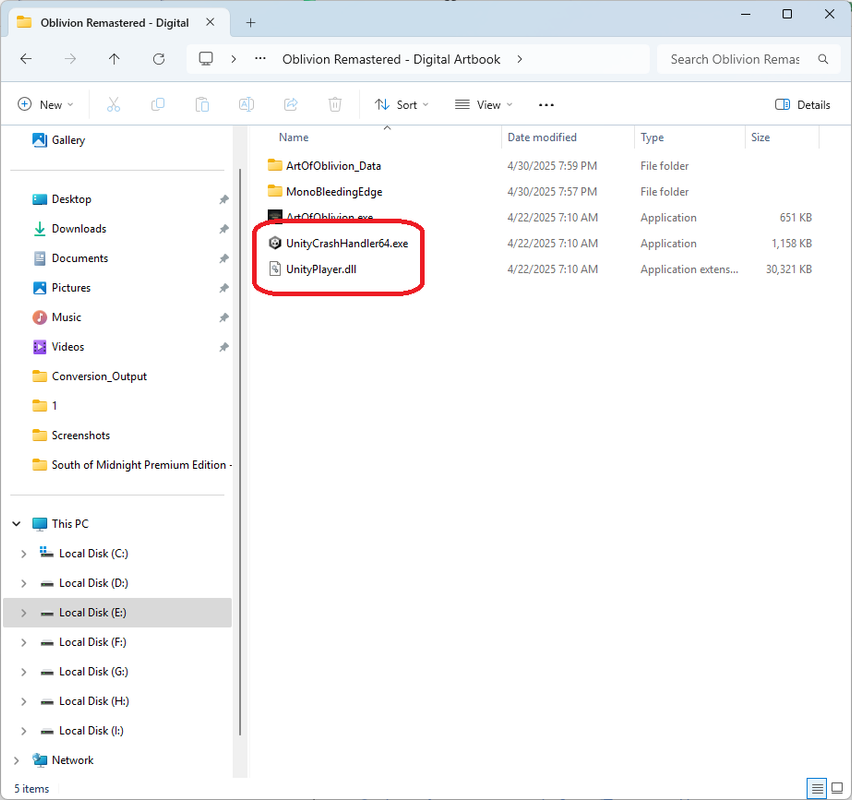
Task: Add a new File Explorer tab
Action: (x=250, y=22)
